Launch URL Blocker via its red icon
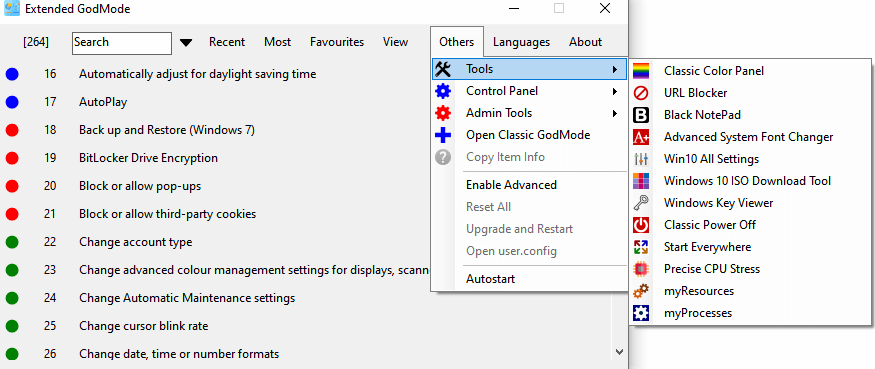Viewport: 875px width, 369px height. [641, 93]
